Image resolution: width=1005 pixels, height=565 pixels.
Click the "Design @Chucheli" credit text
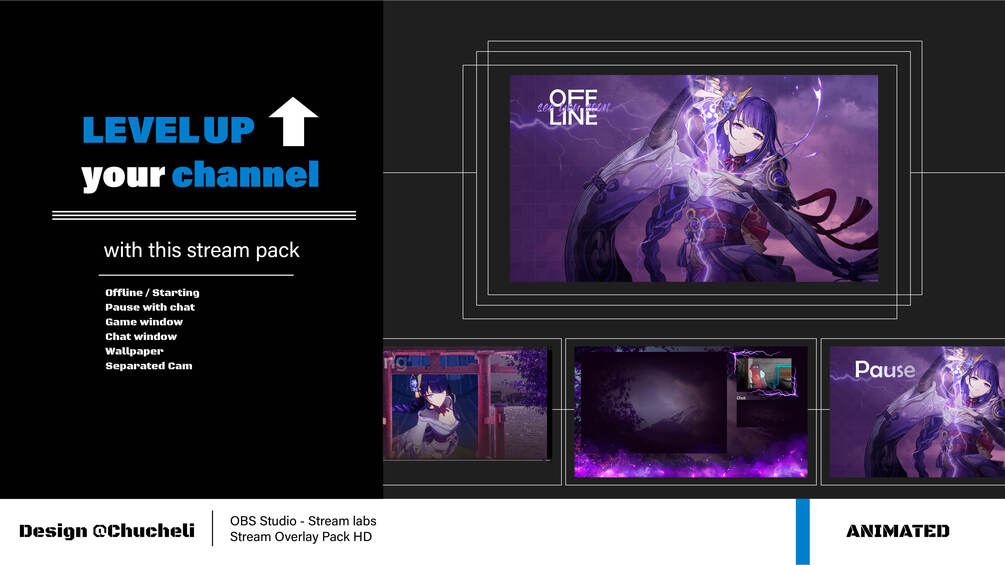pos(106,531)
